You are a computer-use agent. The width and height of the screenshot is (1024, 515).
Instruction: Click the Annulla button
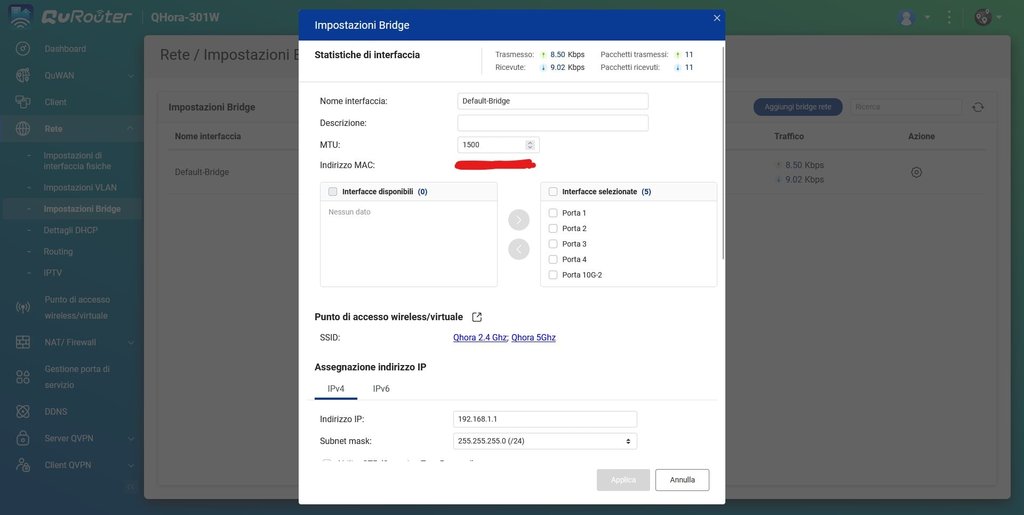point(682,480)
